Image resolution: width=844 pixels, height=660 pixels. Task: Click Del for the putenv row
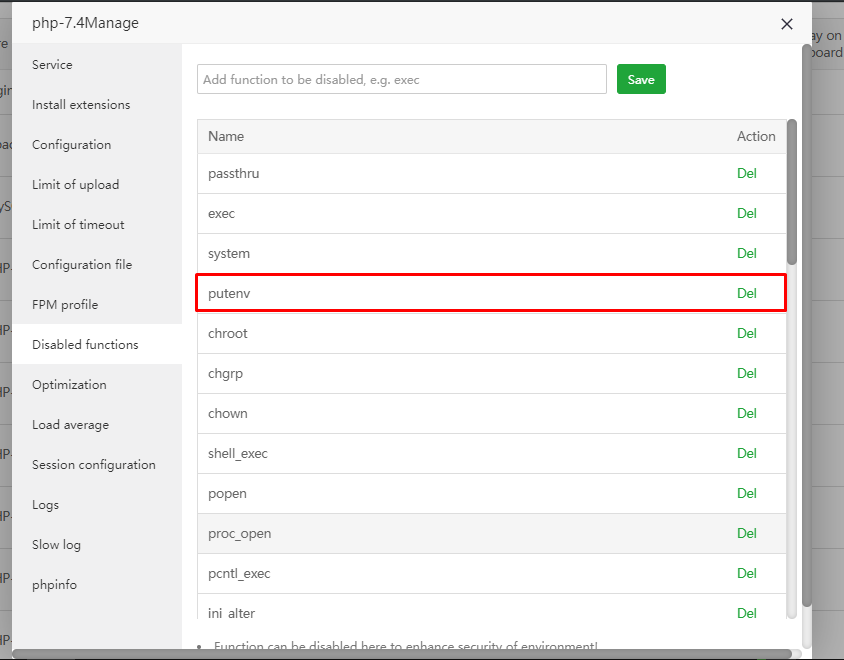[747, 294]
